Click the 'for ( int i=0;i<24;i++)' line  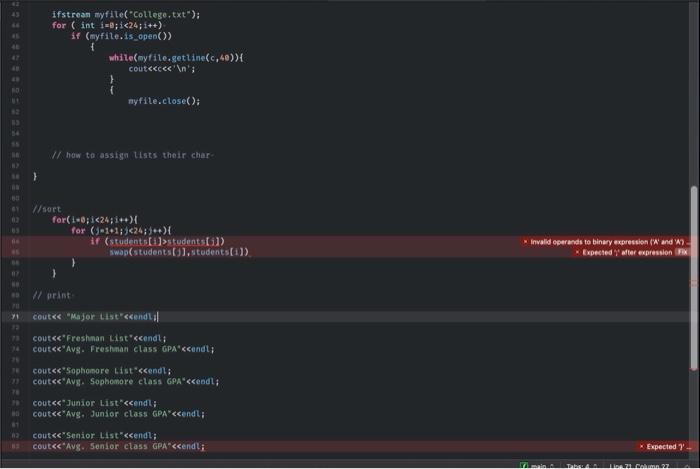coord(107,25)
